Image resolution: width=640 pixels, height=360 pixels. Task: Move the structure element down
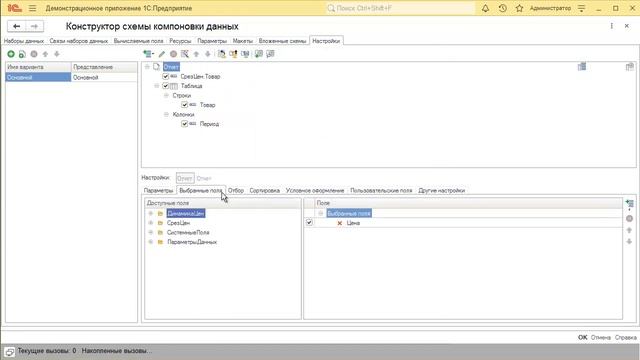[x=208, y=54]
